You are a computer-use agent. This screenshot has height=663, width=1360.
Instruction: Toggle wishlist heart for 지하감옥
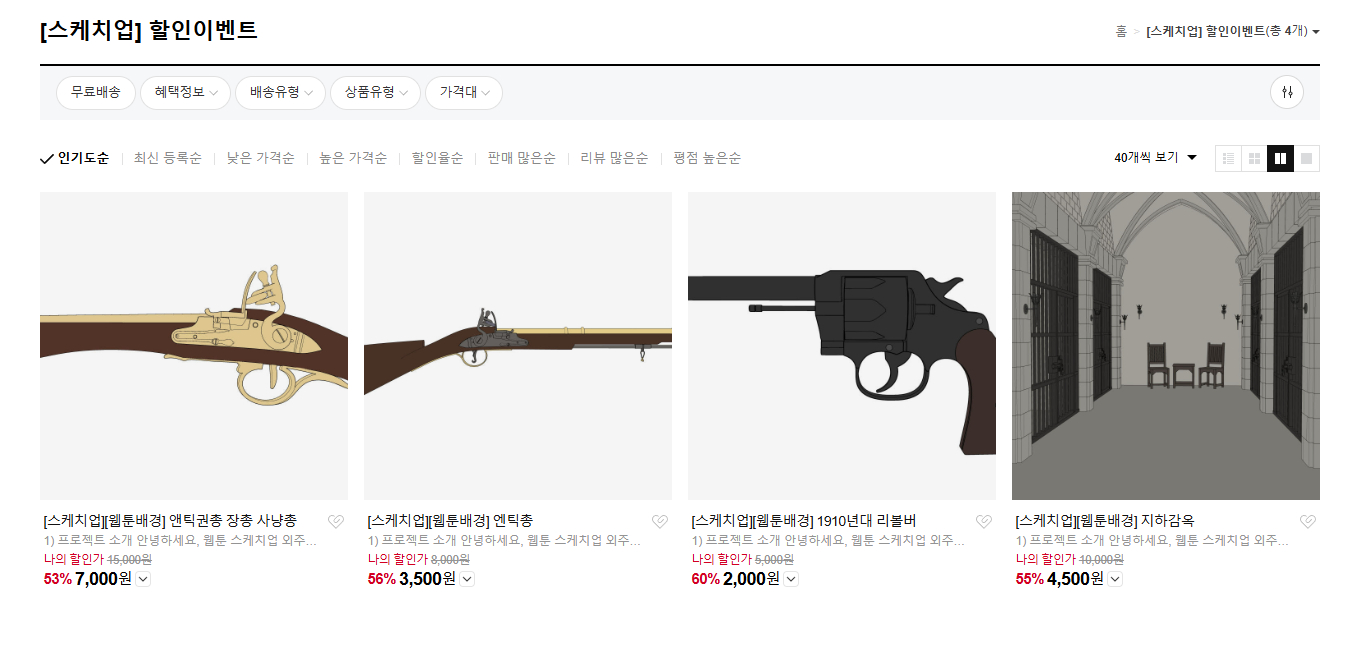pyautogui.click(x=1308, y=521)
